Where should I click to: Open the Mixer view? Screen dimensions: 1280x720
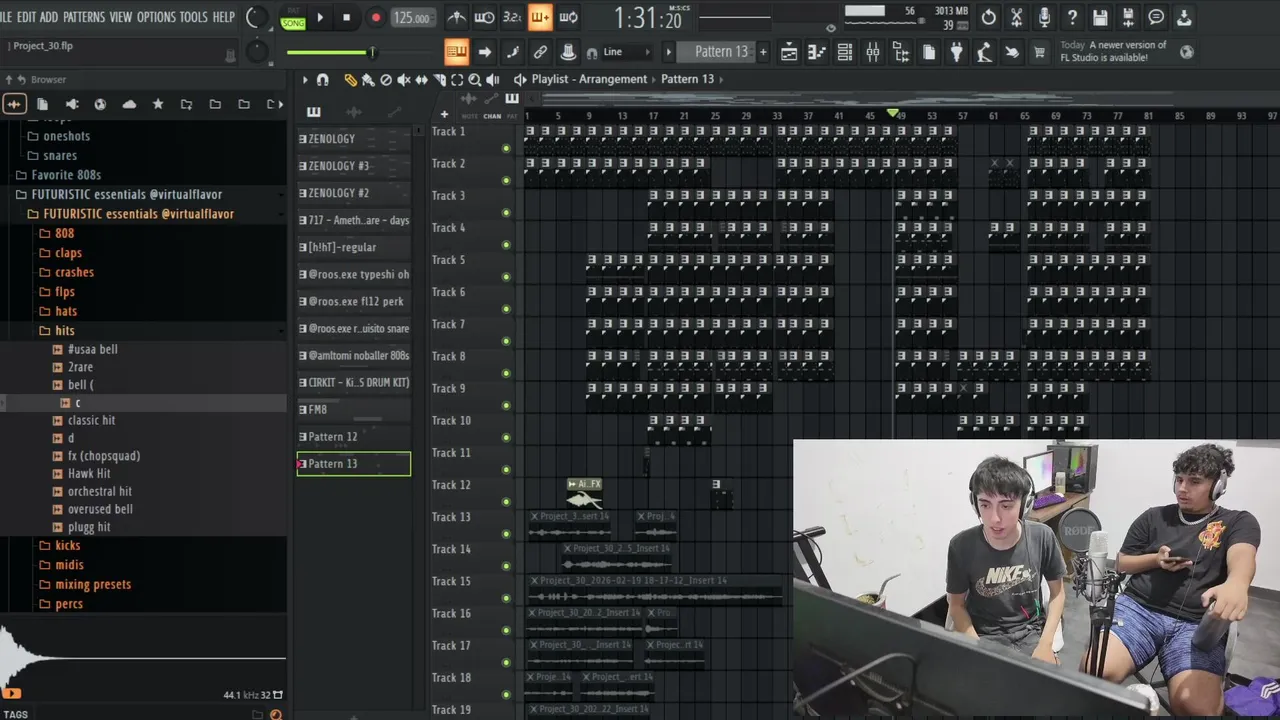pos(873,52)
